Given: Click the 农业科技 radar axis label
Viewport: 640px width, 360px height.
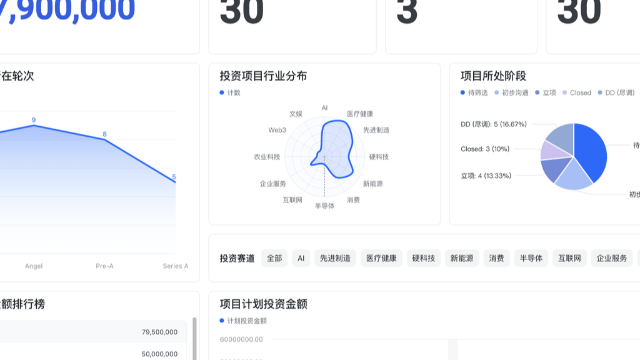Looking at the screenshot, I should 267,157.
